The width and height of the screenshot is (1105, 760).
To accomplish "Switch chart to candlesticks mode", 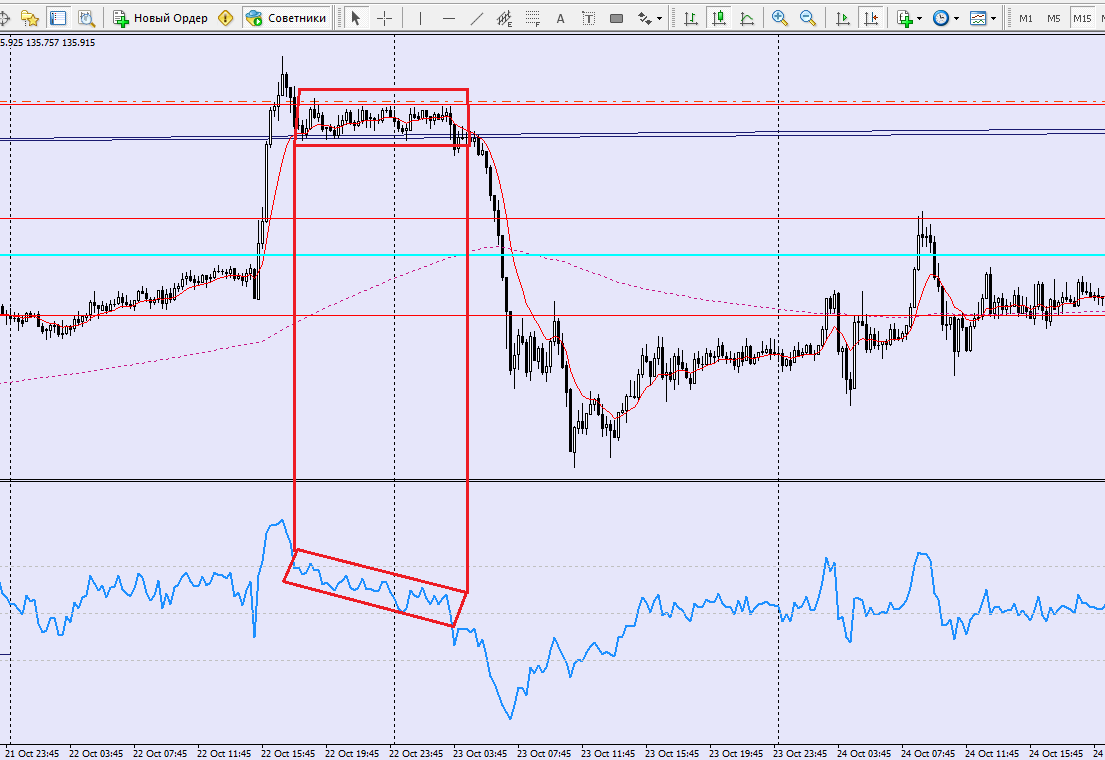I will point(719,18).
